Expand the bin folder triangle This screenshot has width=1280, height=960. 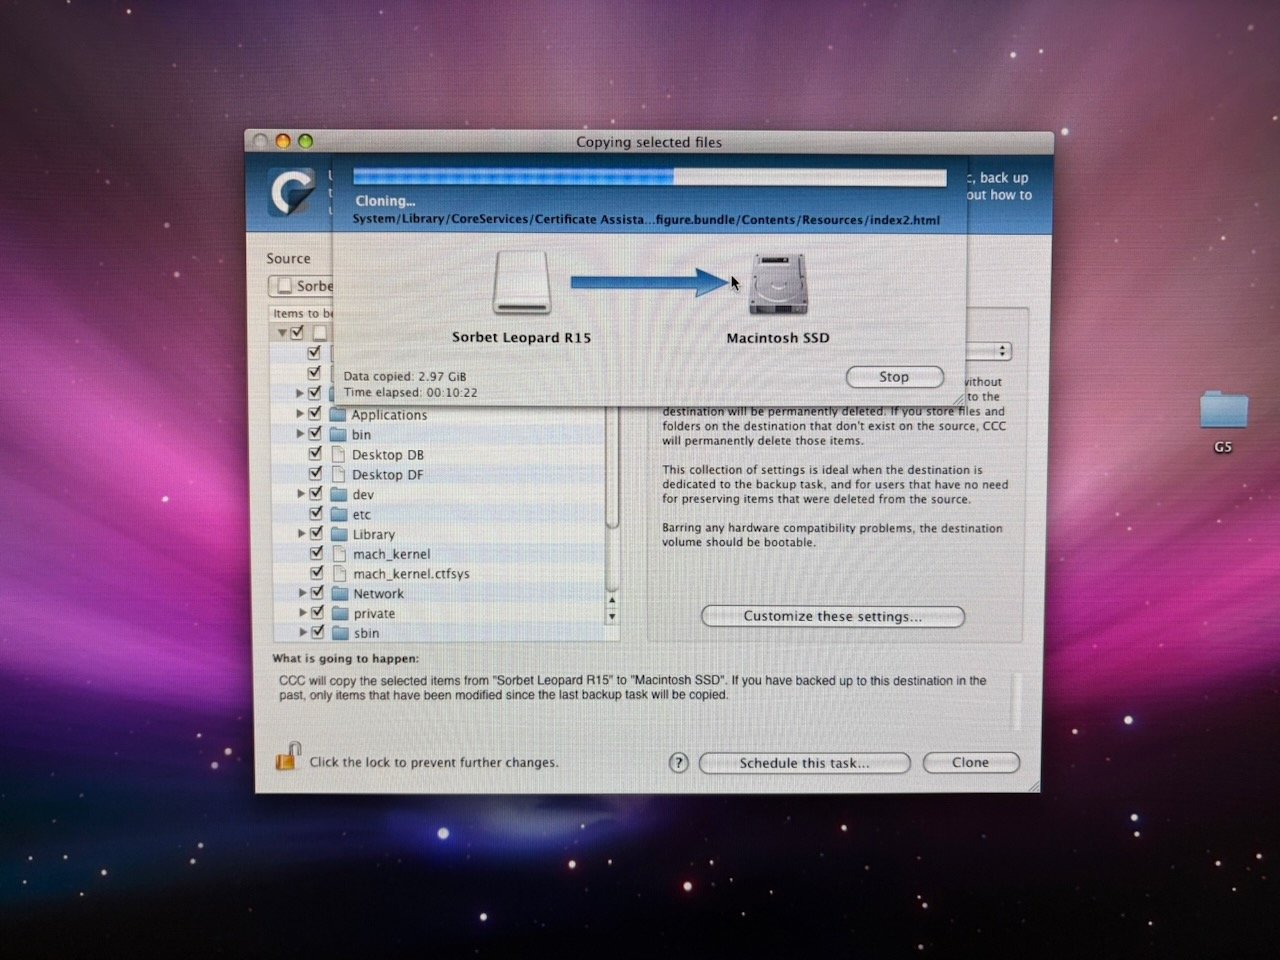[x=299, y=433]
